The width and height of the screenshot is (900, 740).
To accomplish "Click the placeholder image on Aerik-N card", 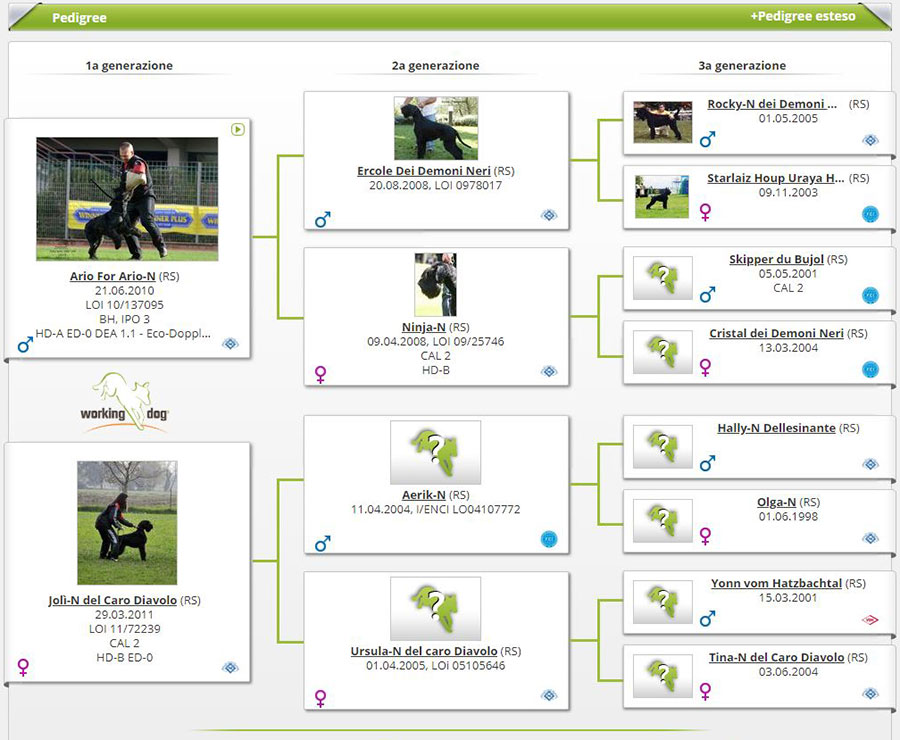I will (x=436, y=452).
